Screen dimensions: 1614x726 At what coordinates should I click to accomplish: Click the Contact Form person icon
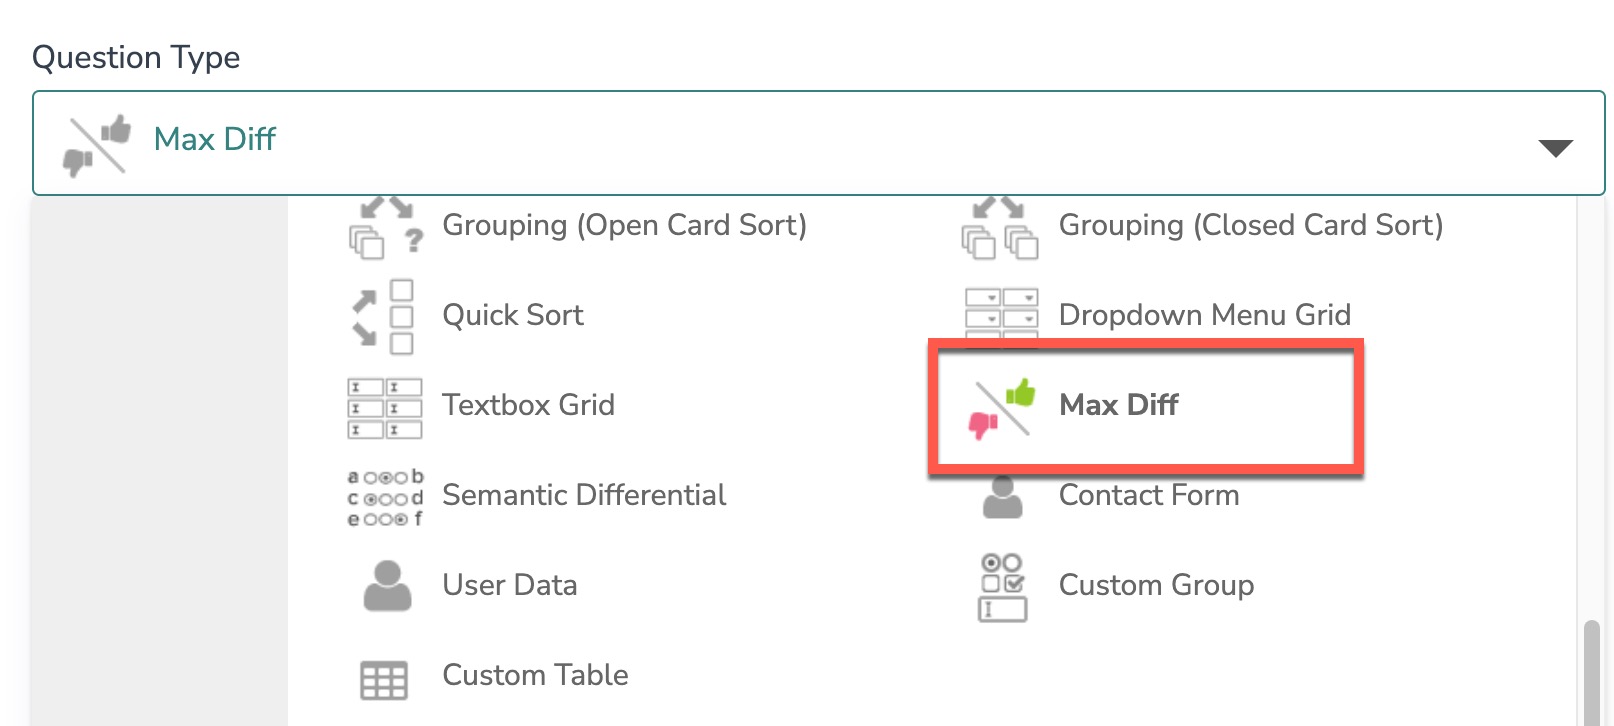(1002, 498)
